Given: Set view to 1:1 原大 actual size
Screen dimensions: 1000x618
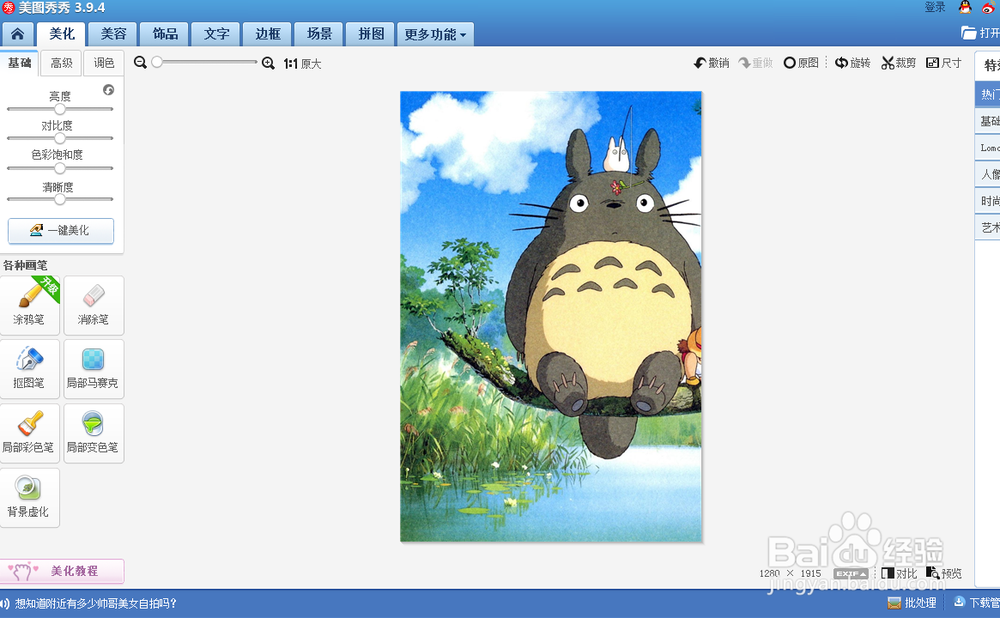Looking at the screenshot, I should [x=302, y=64].
